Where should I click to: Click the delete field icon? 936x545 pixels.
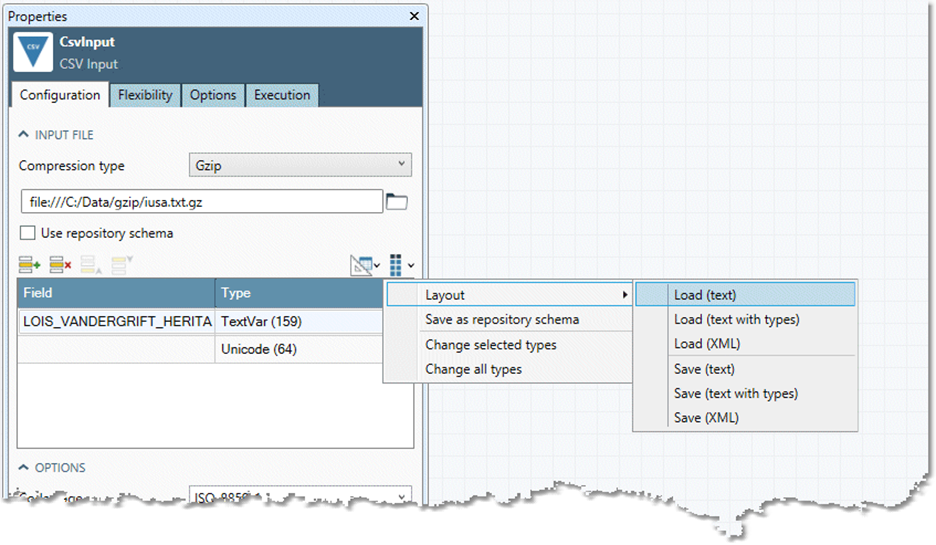tap(60, 265)
